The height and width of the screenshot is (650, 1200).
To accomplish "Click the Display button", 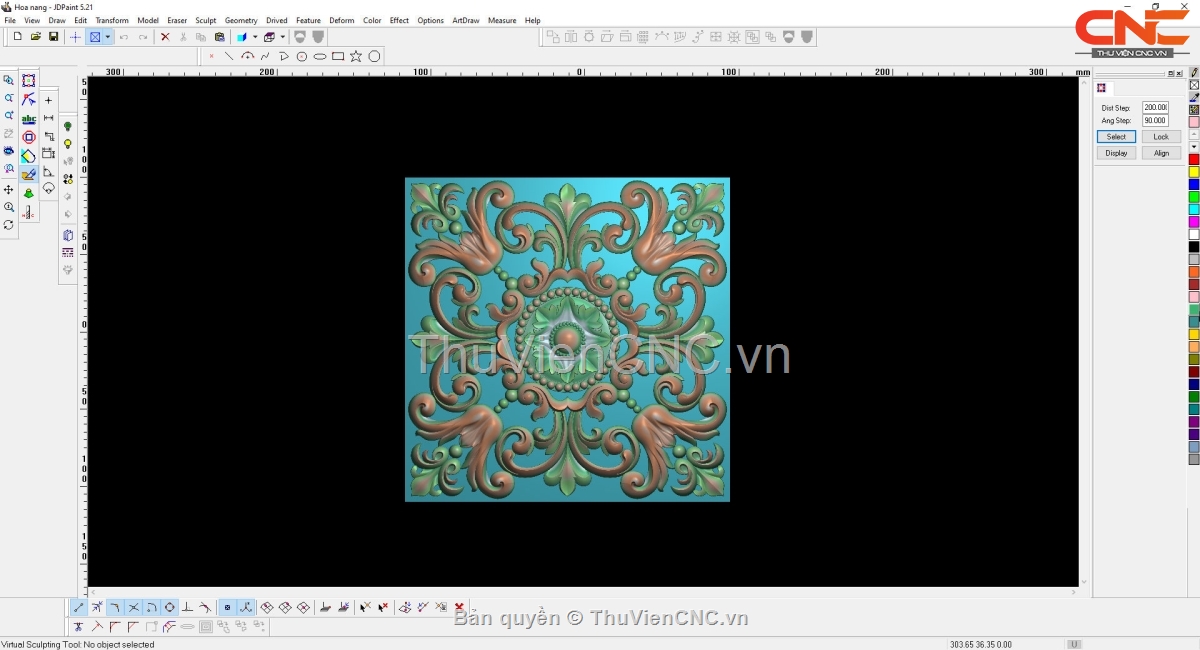I will (1116, 153).
